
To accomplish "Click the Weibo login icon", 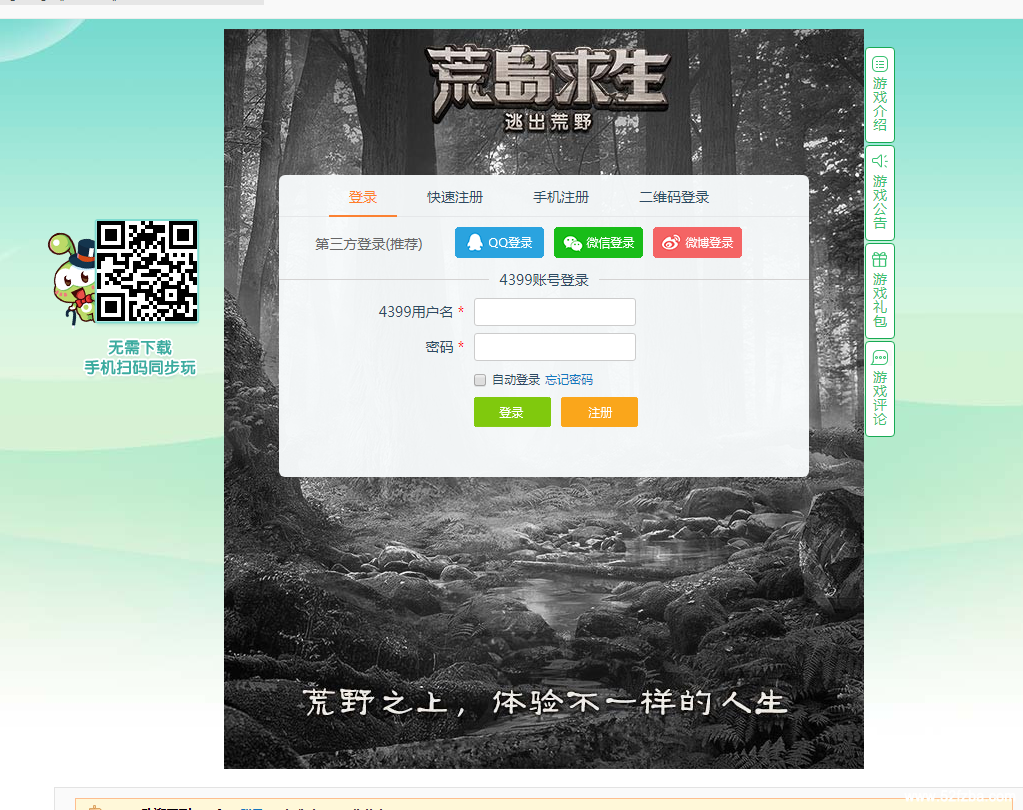I will (x=671, y=243).
